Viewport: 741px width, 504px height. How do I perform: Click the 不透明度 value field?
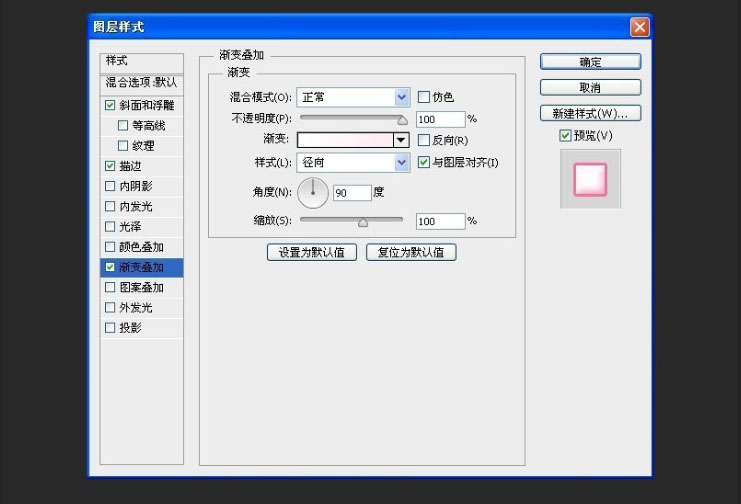click(440, 120)
